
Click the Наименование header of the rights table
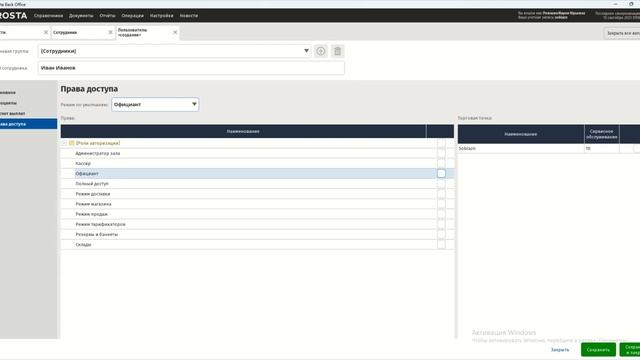(x=243, y=131)
